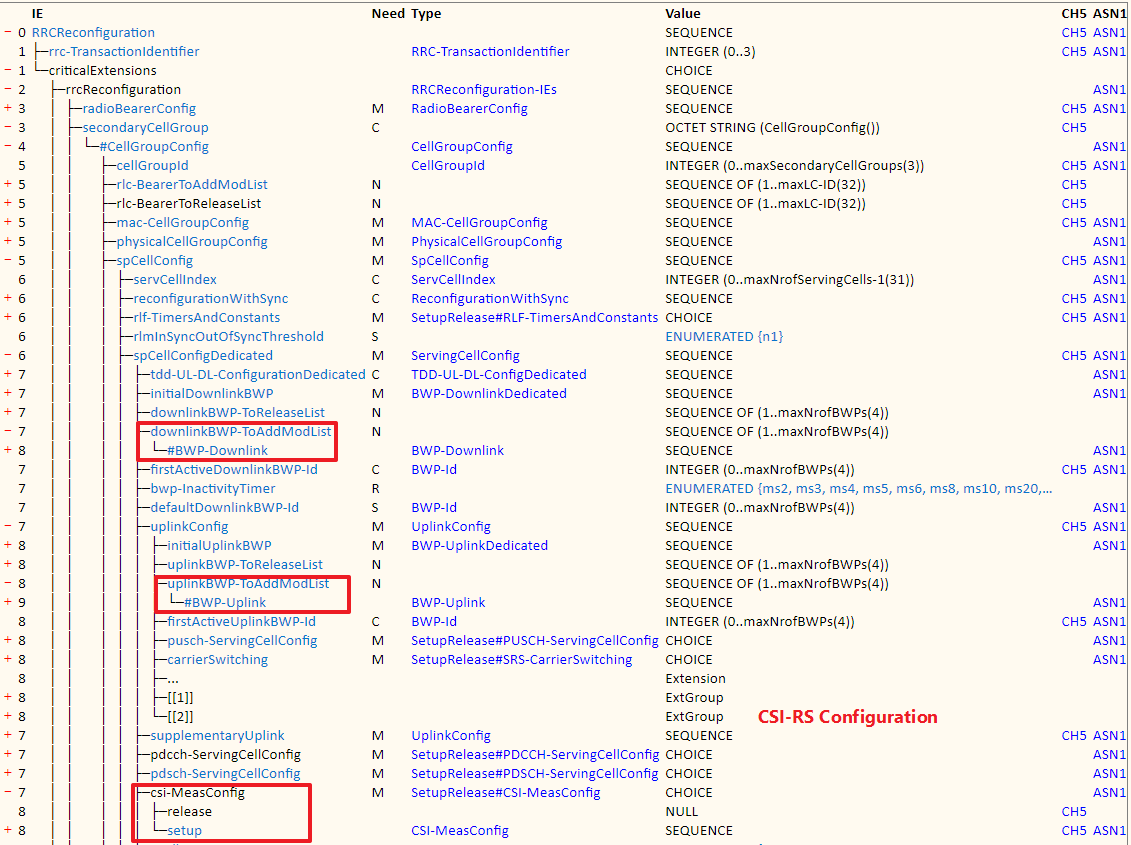Viewport: 1131px width, 845px height.
Task: Expand the pdsch-ServingCellConfig row
Action: click(x=8, y=774)
